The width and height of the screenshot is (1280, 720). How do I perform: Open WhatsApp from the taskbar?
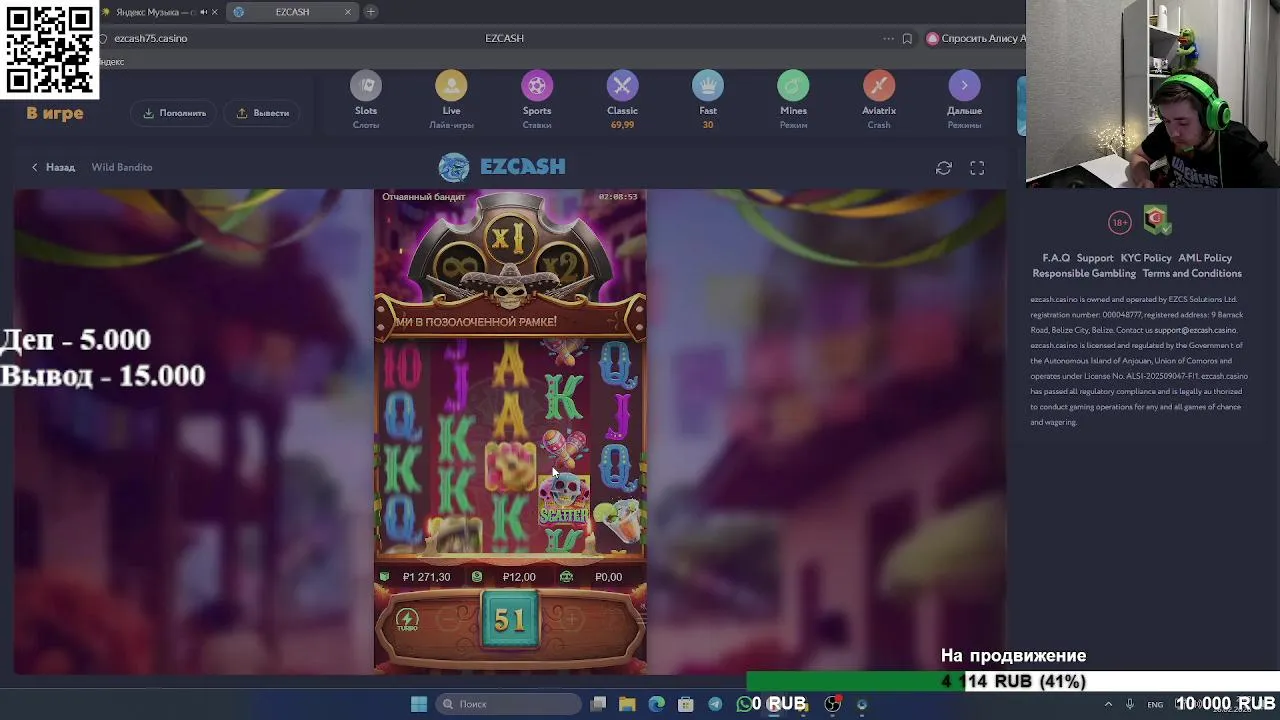tap(744, 704)
